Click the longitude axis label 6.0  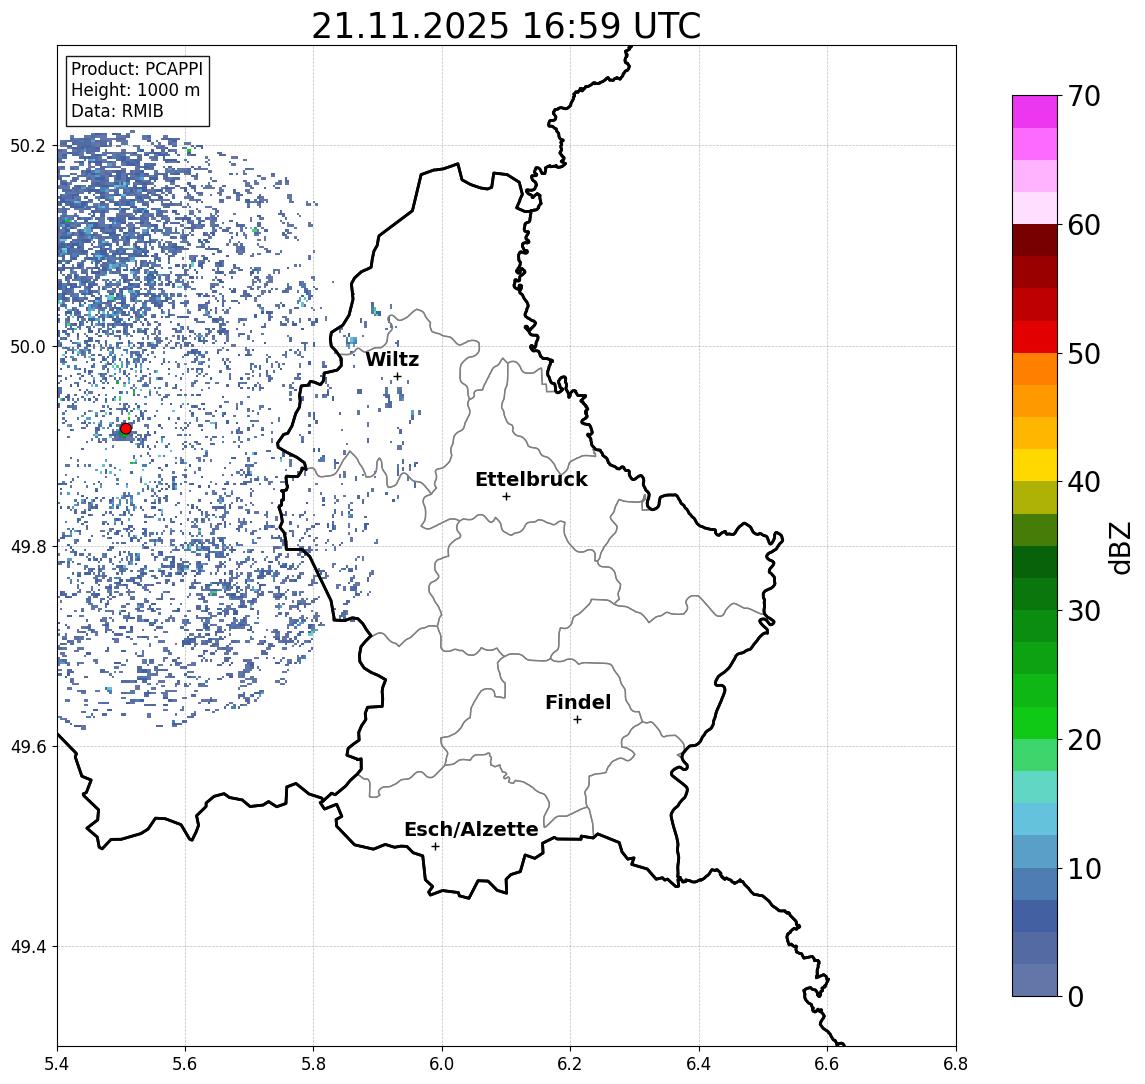[x=442, y=1064]
